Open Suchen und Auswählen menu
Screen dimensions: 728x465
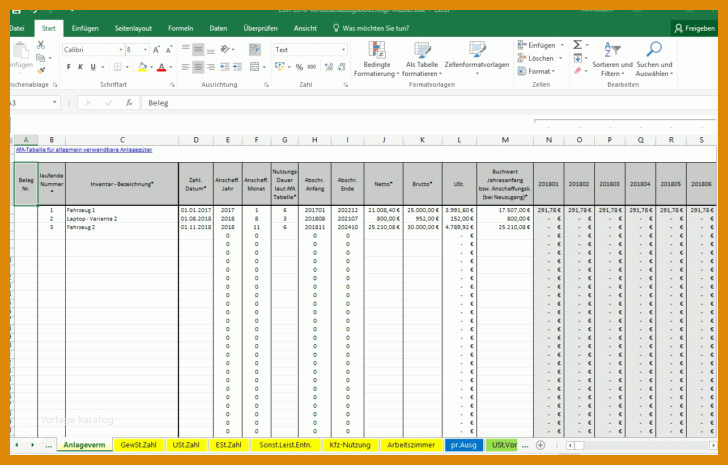click(654, 59)
